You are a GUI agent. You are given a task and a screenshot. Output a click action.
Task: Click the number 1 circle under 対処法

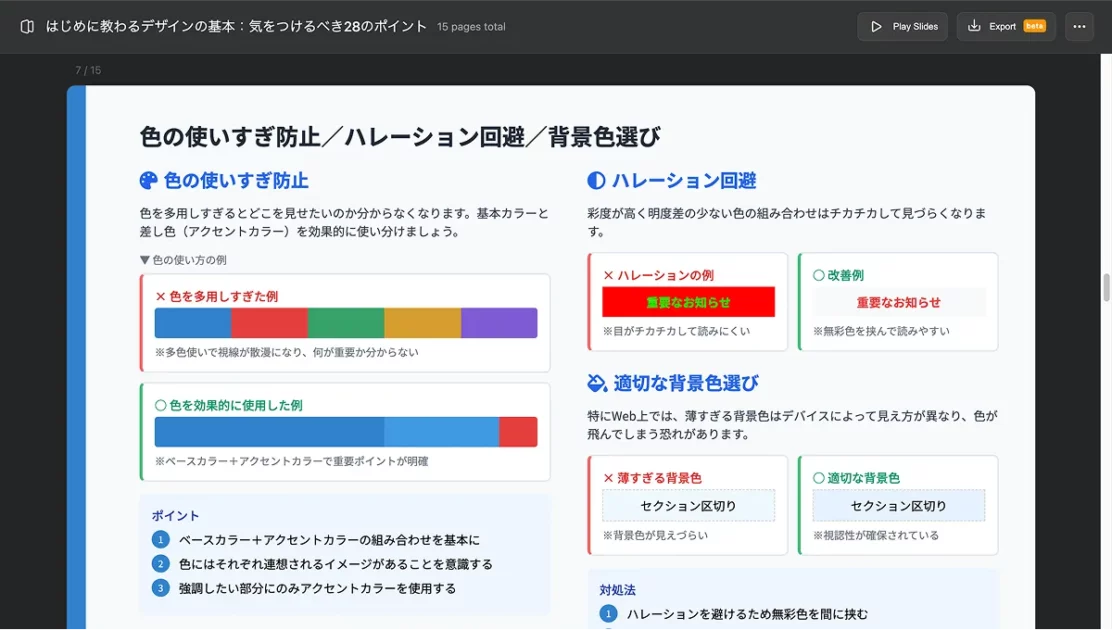(608, 614)
